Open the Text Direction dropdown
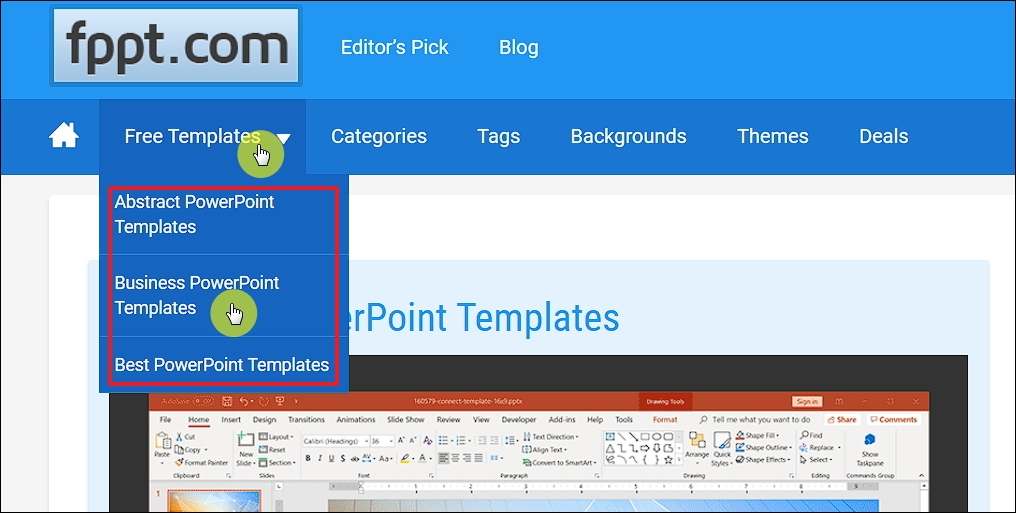Screen dimensions: 1016x513 (x=551, y=437)
